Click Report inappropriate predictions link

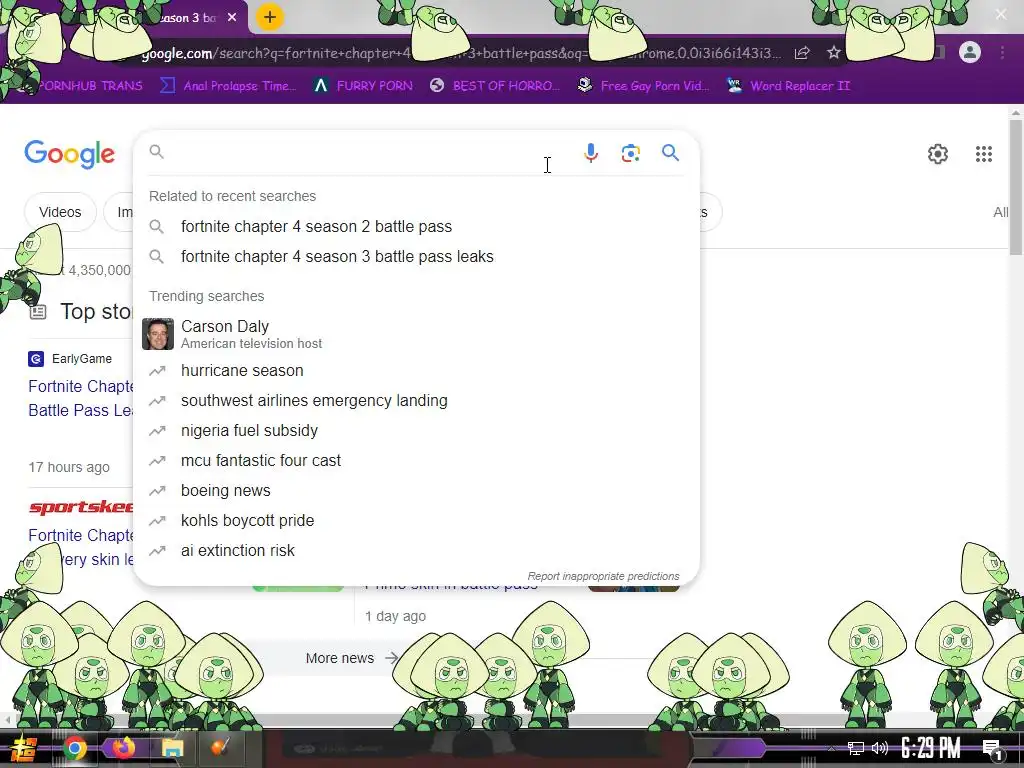coord(603,576)
